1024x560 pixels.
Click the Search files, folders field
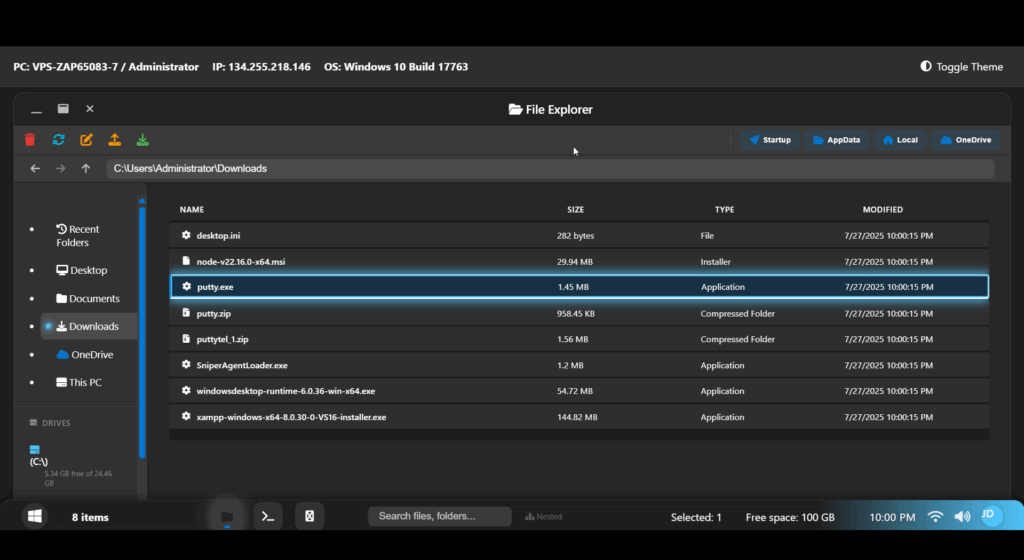439,517
